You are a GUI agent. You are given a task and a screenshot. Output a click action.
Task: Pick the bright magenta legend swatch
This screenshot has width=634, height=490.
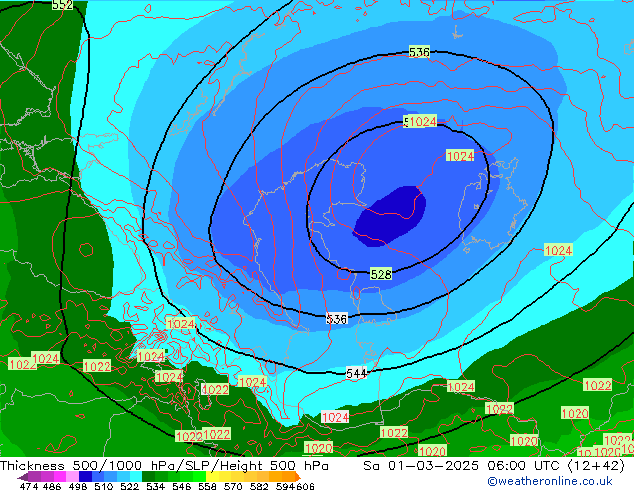click(x=60, y=476)
